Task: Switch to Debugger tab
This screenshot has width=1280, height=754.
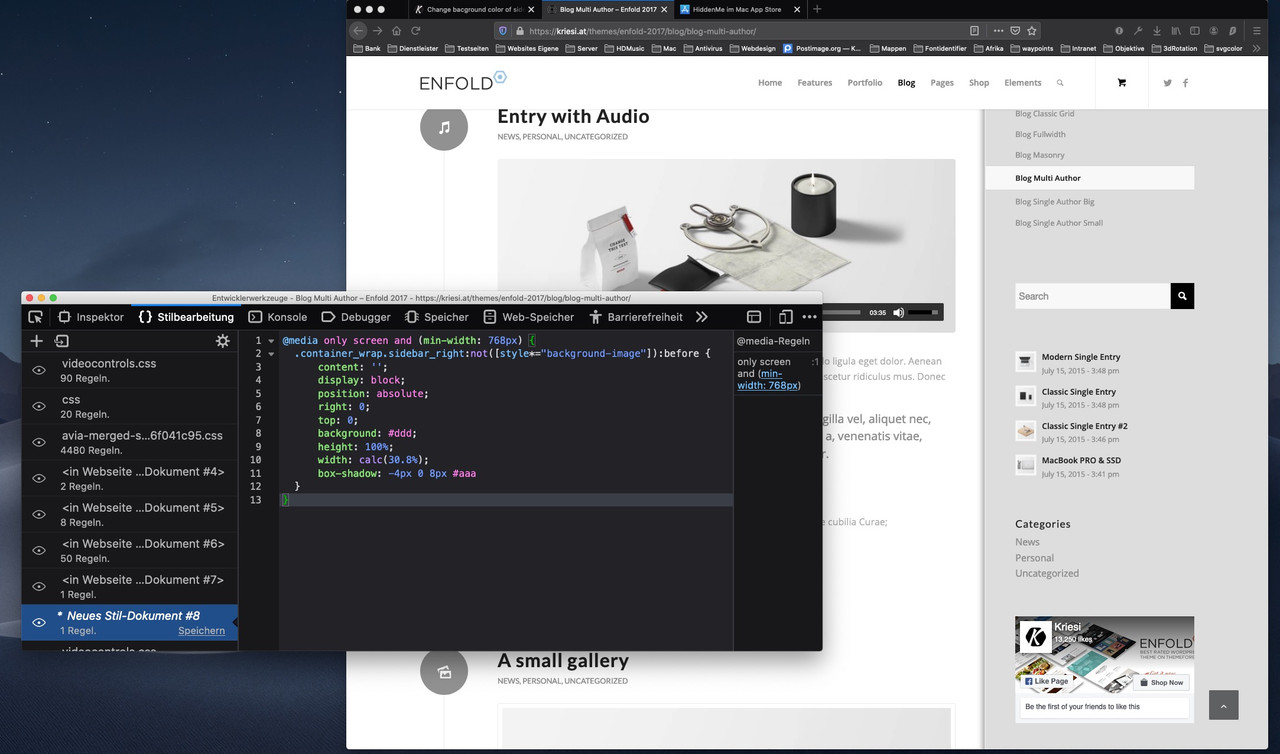Action: (356, 317)
